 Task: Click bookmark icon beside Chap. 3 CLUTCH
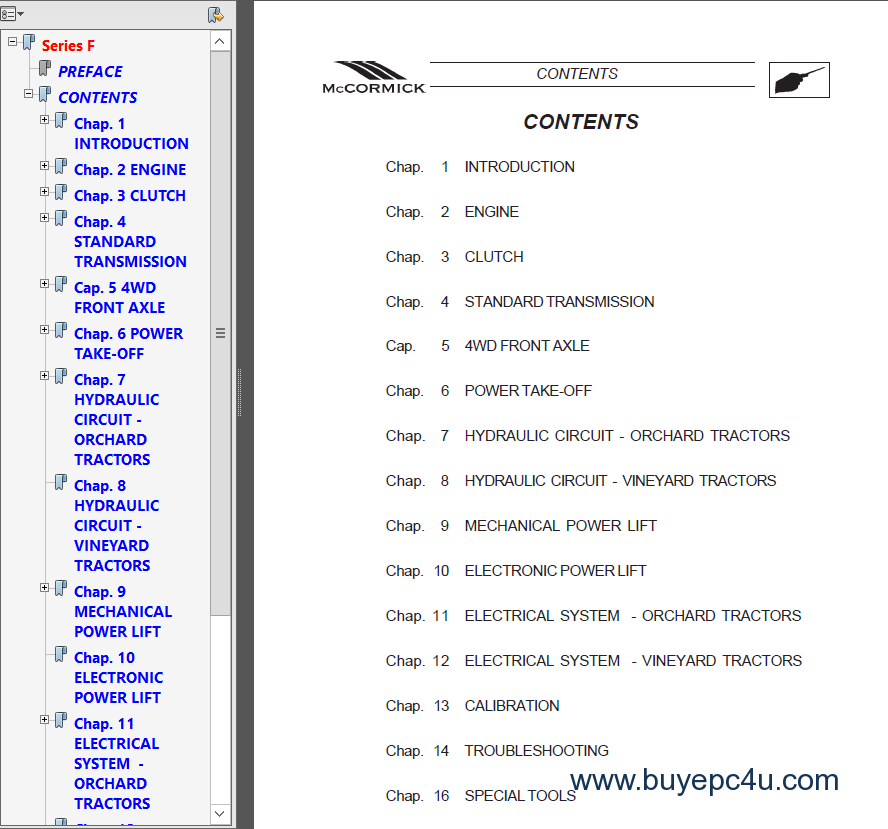(x=61, y=193)
